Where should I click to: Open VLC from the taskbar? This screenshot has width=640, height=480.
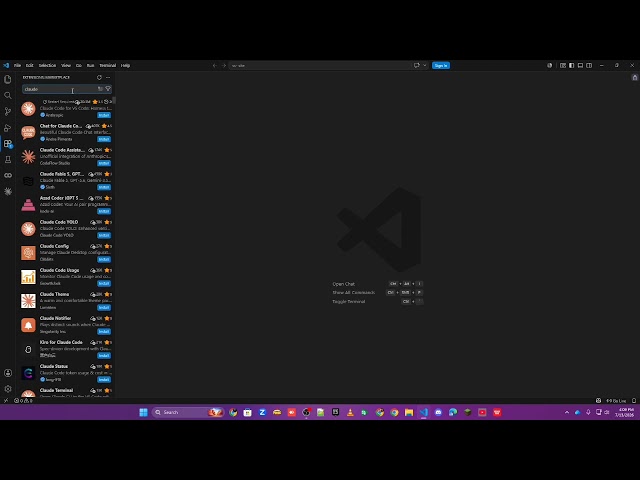pos(350,413)
